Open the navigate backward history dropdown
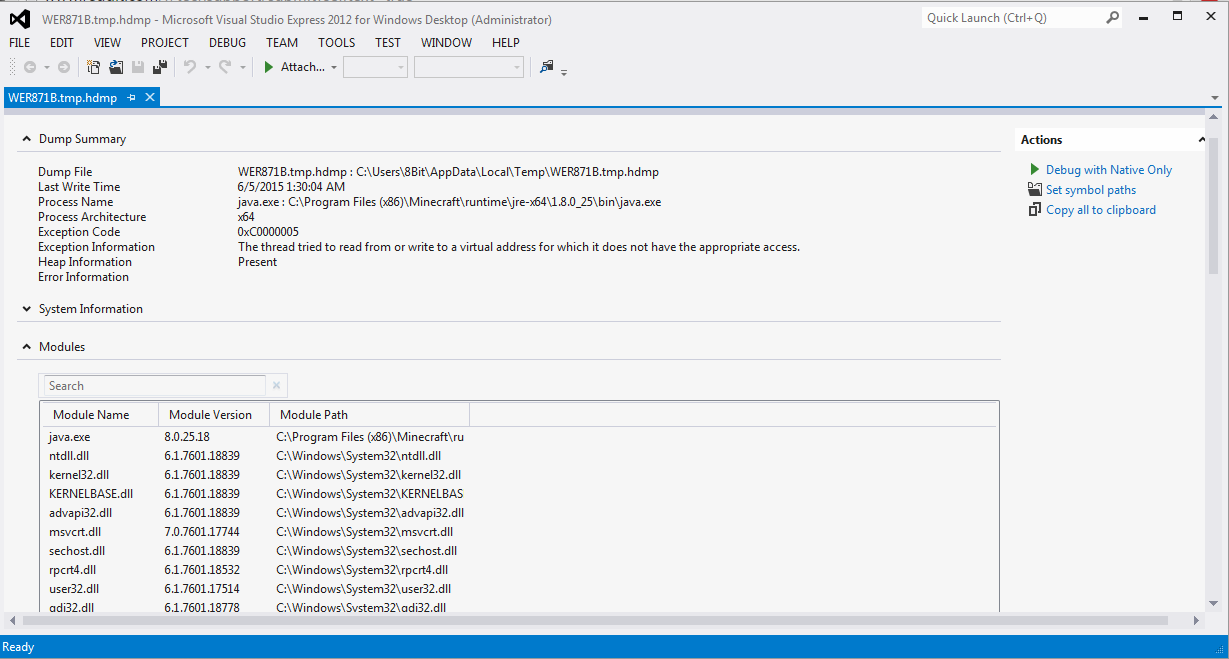Screen dimensions: 1229x659 click(x=47, y=67)
